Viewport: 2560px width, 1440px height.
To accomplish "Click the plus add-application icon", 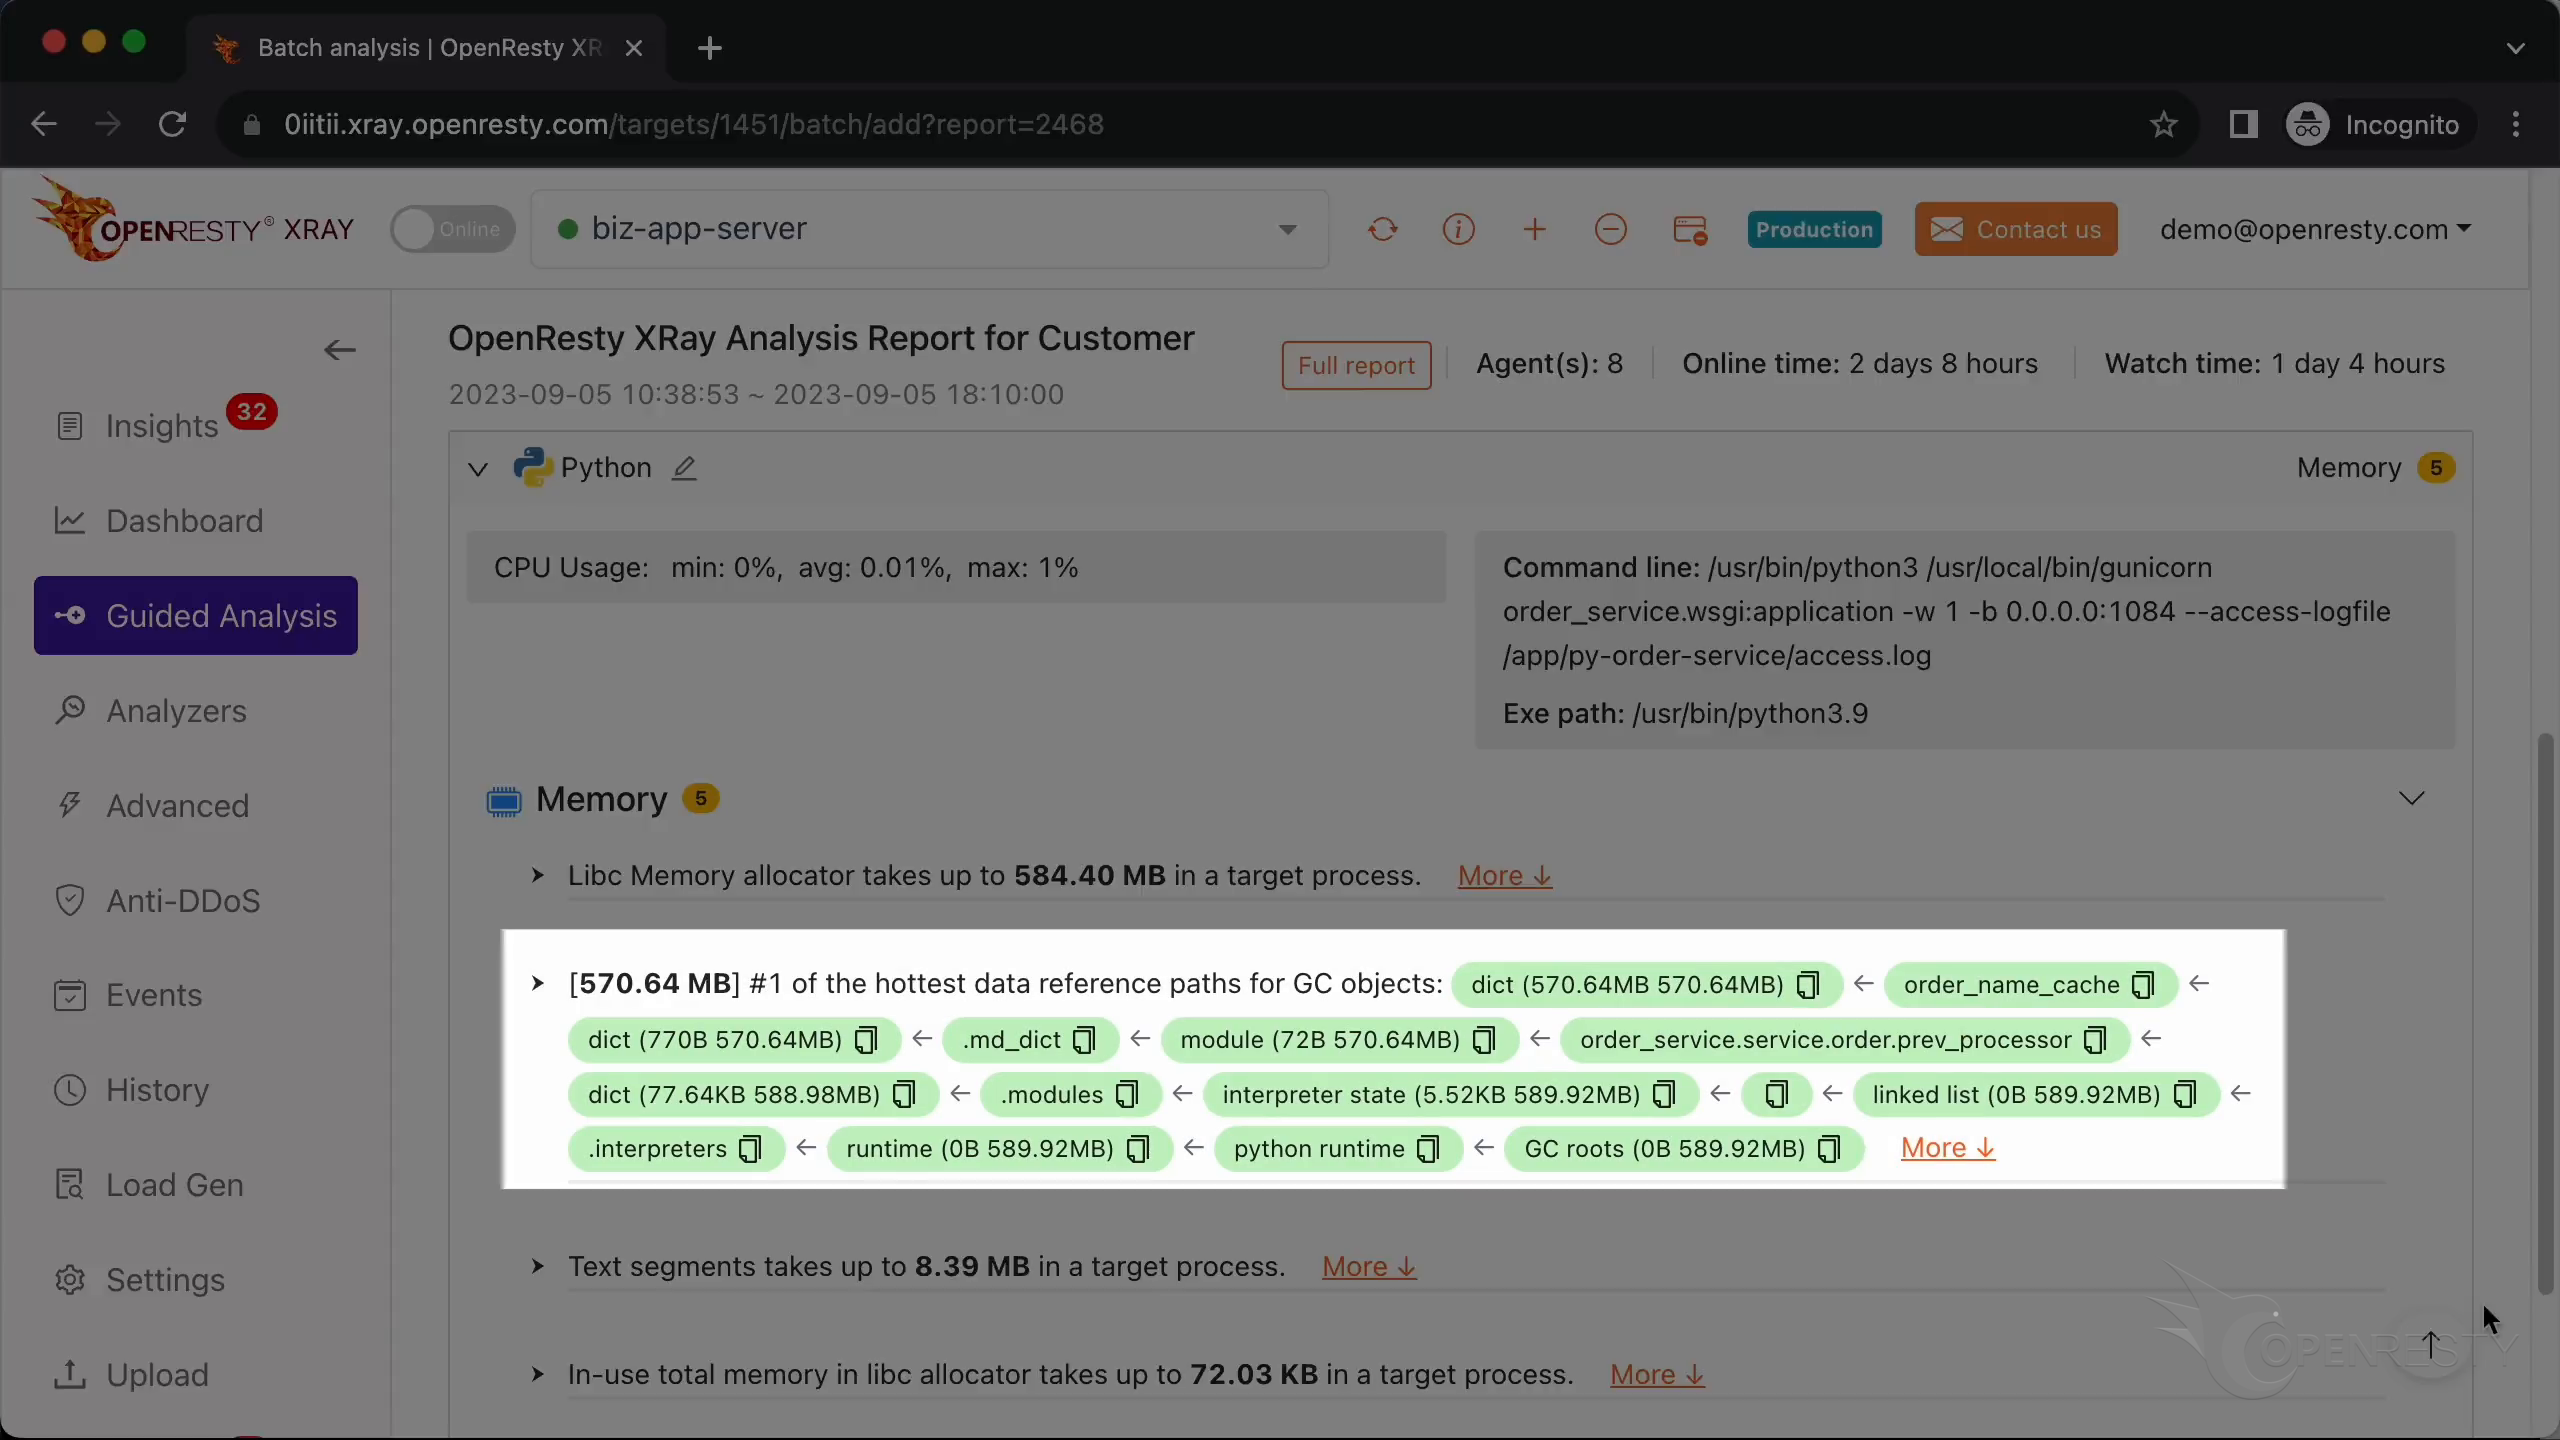I will pyautogui.click(x=1534, y=229).
